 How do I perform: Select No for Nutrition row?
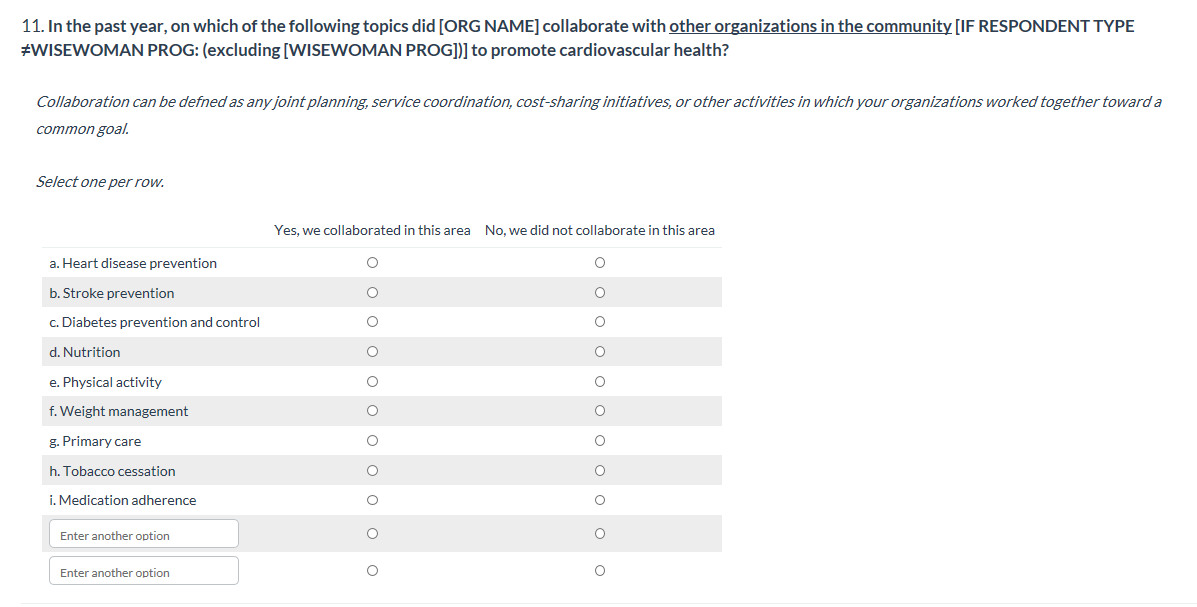599,352
